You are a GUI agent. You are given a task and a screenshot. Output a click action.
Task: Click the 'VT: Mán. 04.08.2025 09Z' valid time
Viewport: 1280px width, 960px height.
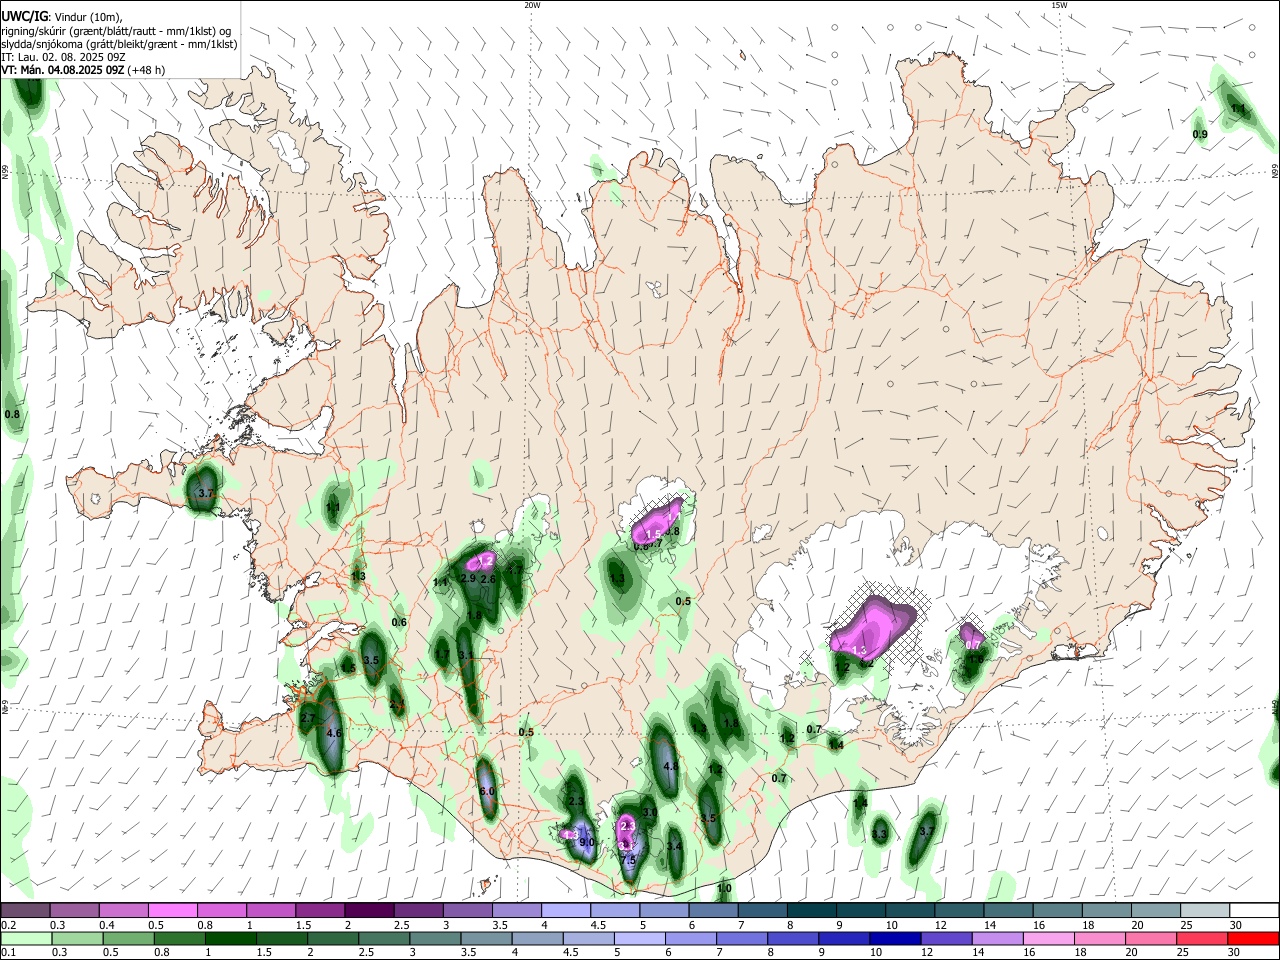pos(63,70)
